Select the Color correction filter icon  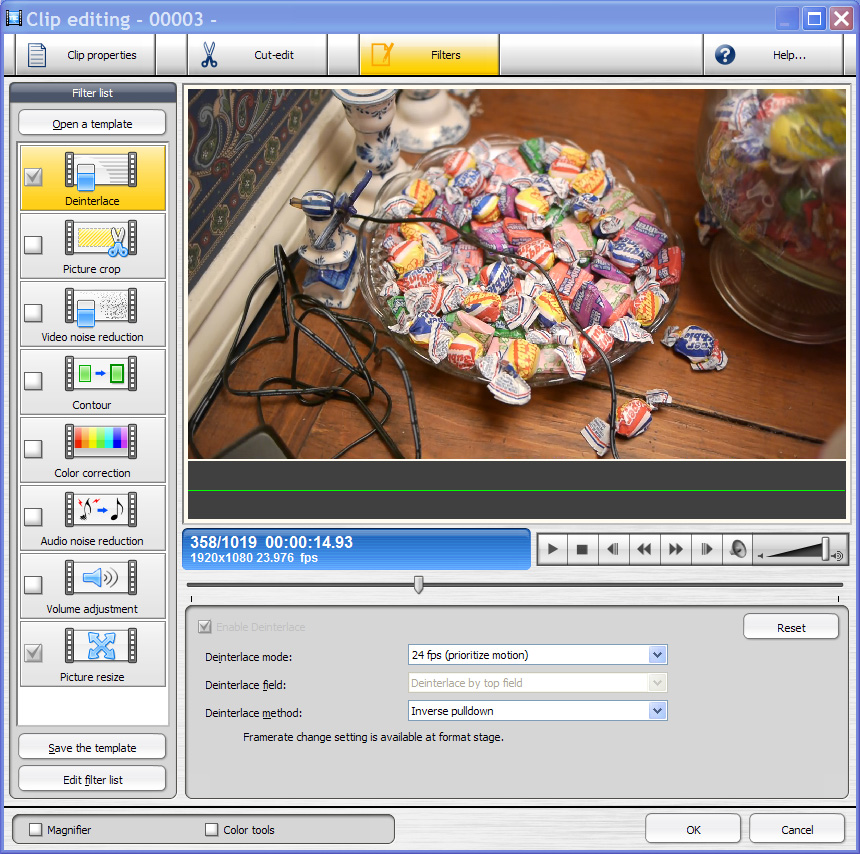coord(101,442)
